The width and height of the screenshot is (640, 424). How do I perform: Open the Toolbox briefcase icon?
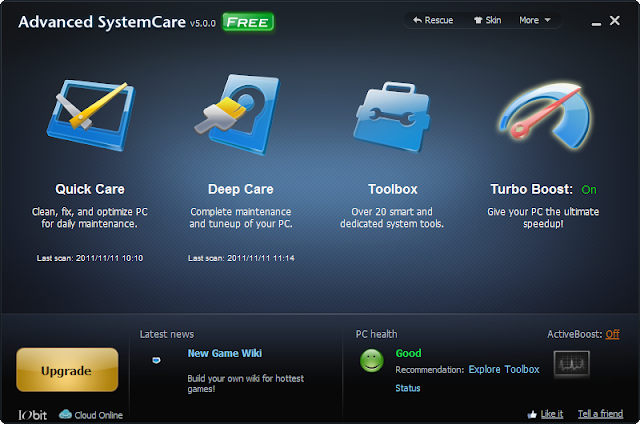392,117
